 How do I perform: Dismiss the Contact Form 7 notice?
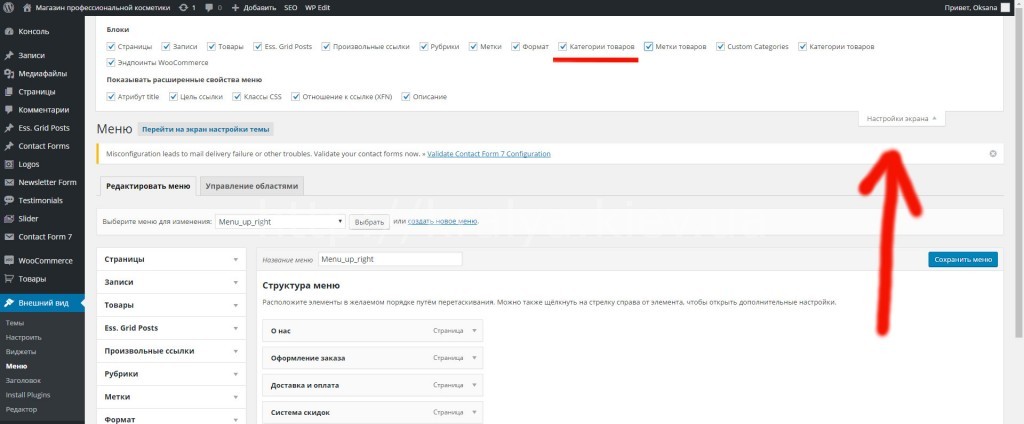point(993,154)
